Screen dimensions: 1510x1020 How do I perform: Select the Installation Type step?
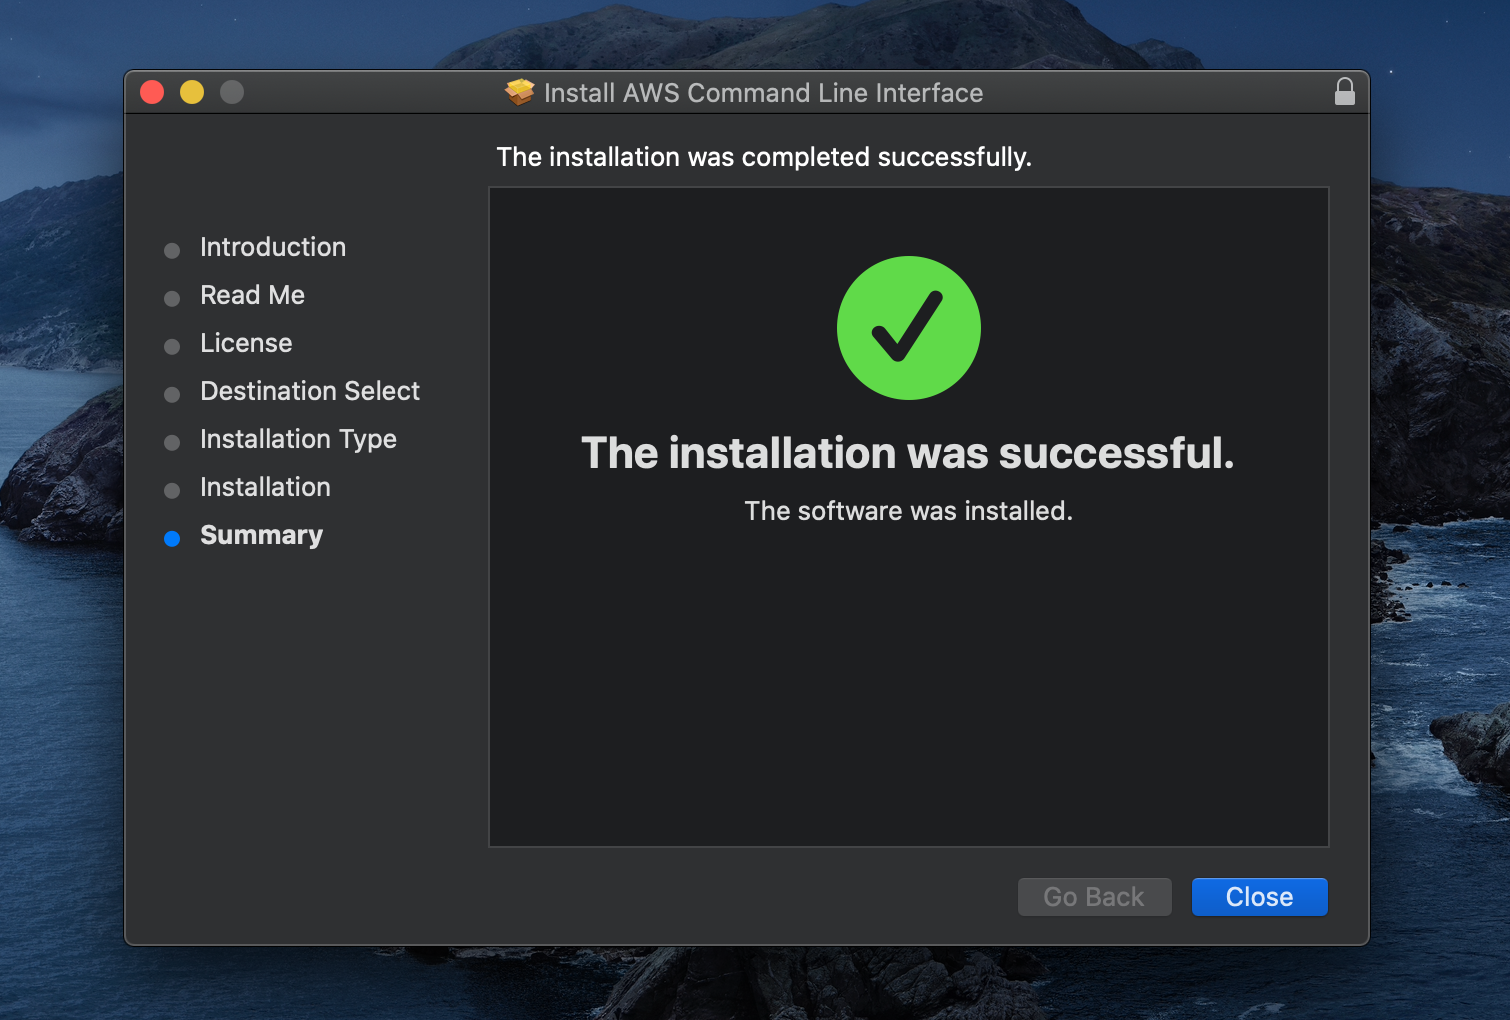click(298, 439)
